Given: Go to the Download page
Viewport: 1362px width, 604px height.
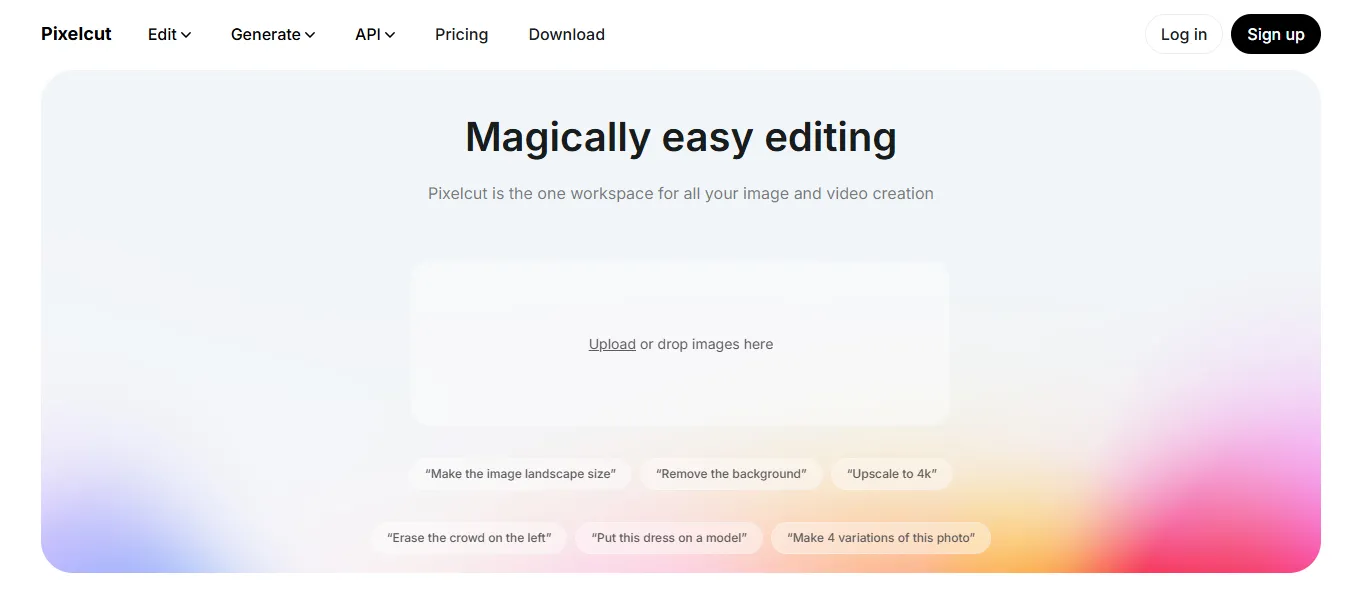Looking at the screenshot, I should pyautogui.click(x=567, y=34).
